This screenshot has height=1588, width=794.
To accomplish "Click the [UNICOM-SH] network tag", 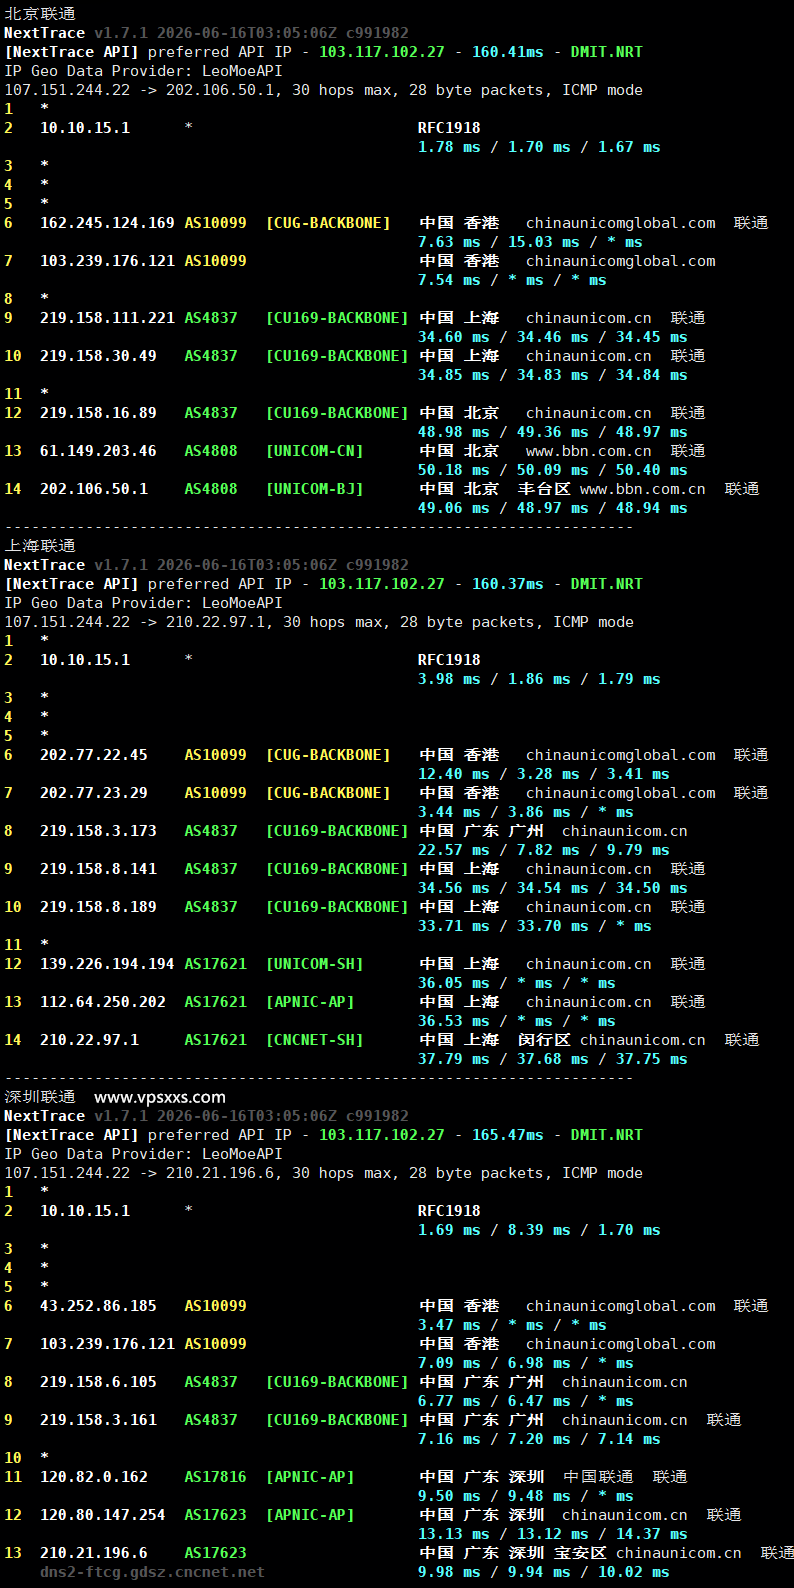I will tap(314, 964).
